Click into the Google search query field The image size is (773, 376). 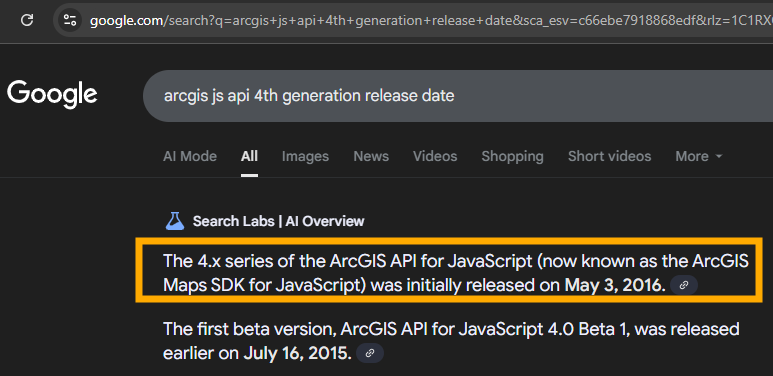[x=457, y=96]
